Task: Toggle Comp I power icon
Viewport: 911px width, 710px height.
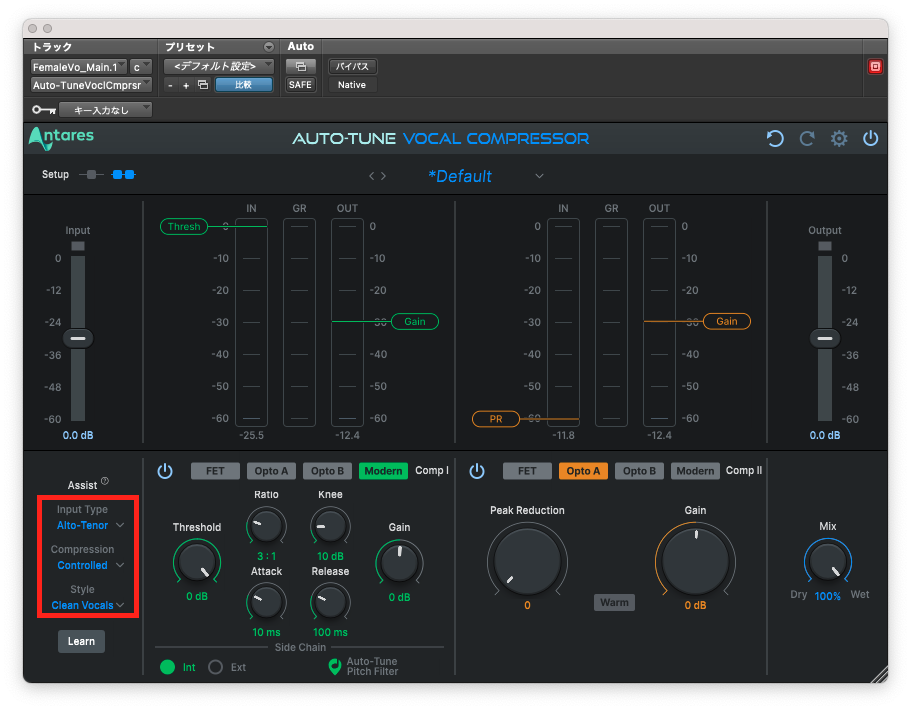Action: [x=165, y=471]
